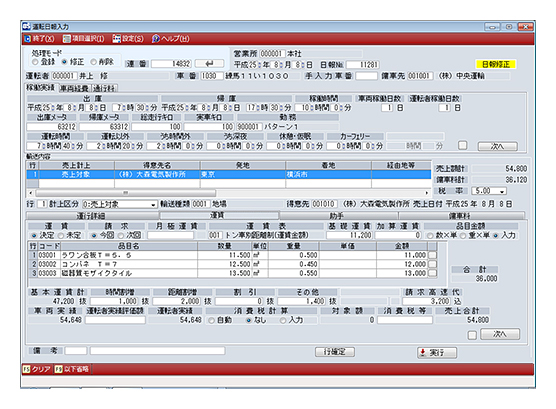Viewport: 556px width, 409px height.
Task: Click the 手入力車番 input field
Action: [366, 76]
